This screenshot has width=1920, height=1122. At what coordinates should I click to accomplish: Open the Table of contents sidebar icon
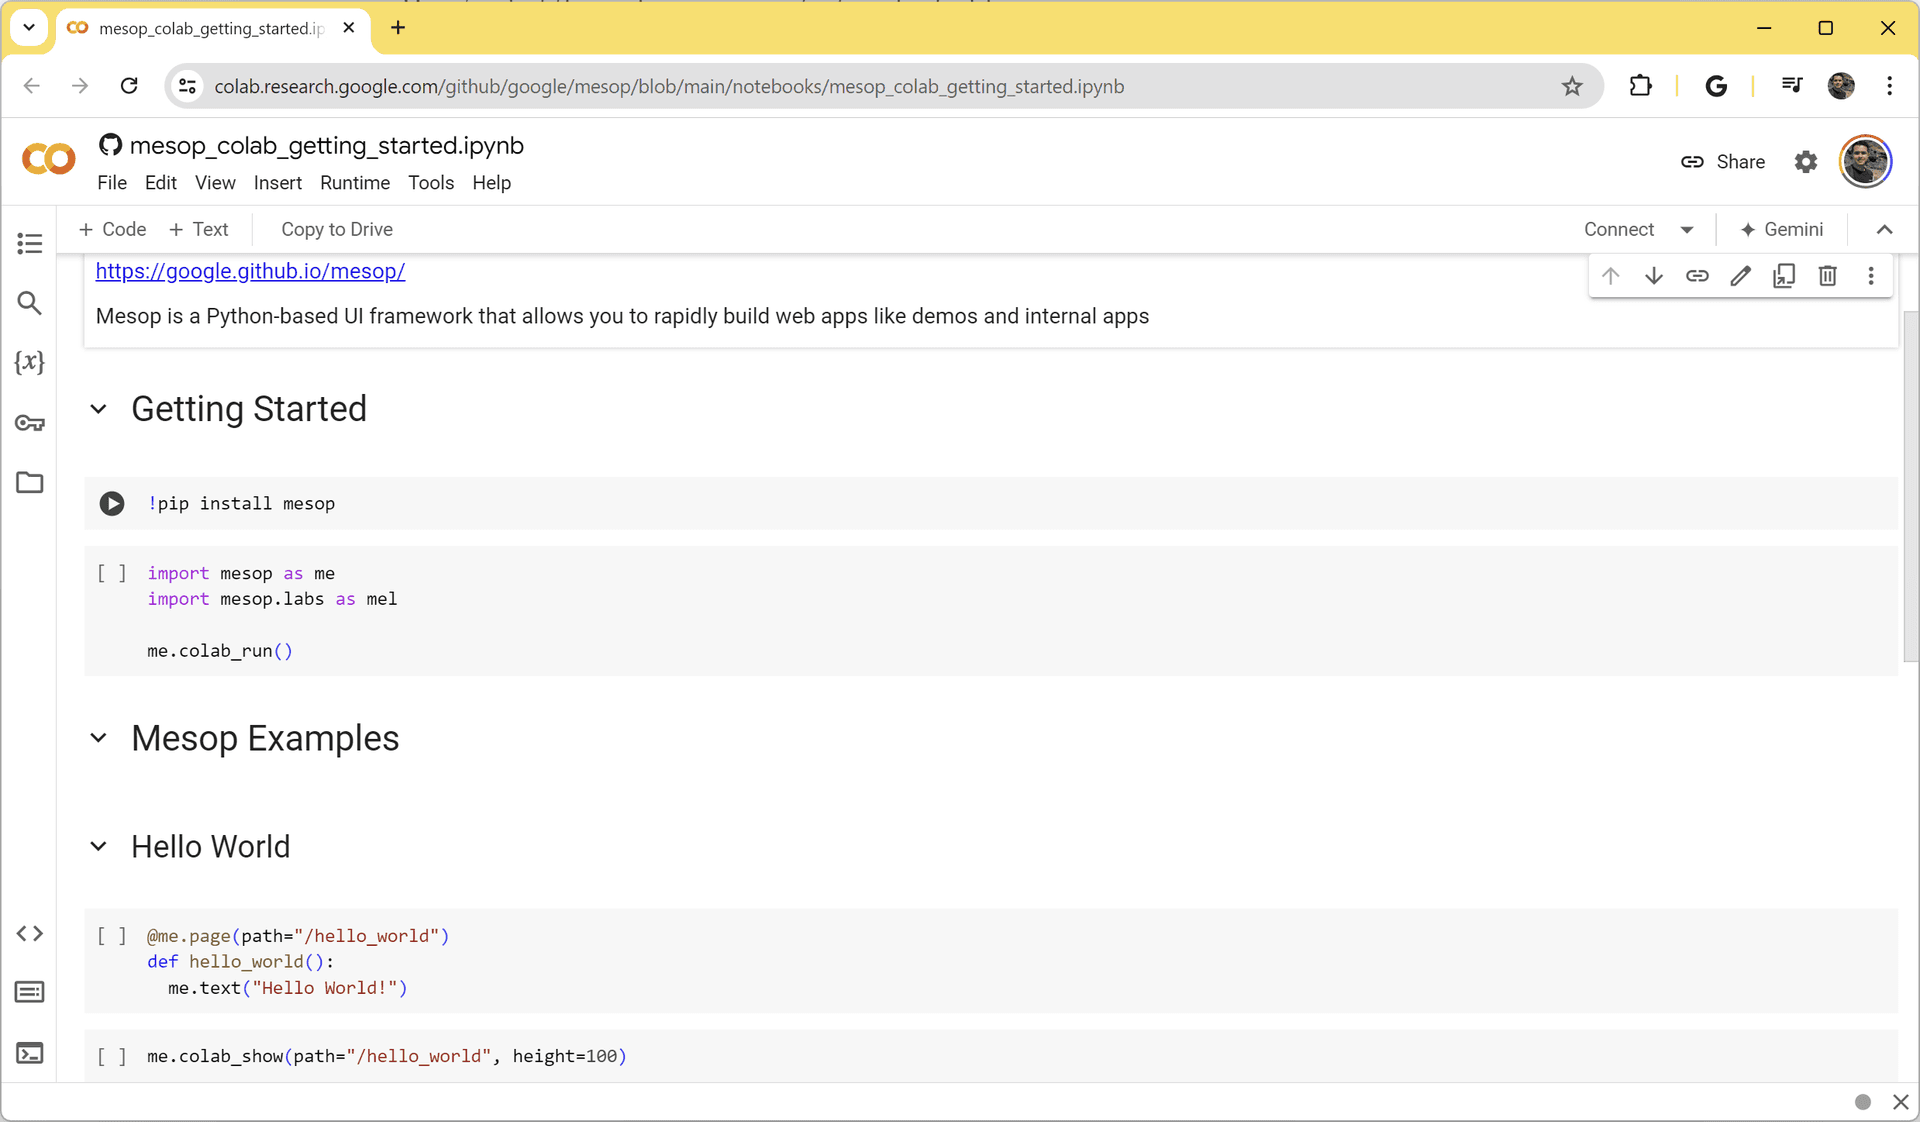coord(30,243)
